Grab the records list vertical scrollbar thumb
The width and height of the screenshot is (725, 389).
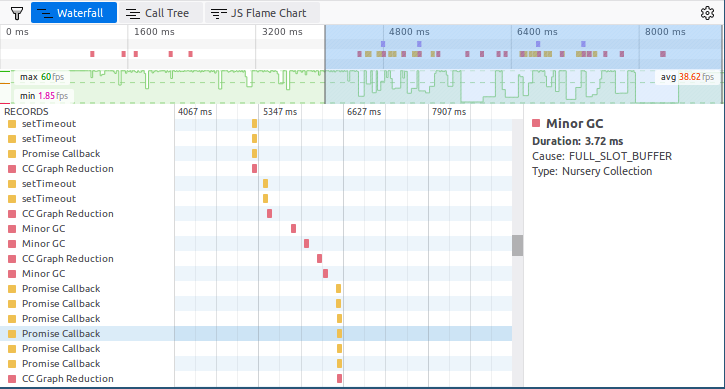517,245
